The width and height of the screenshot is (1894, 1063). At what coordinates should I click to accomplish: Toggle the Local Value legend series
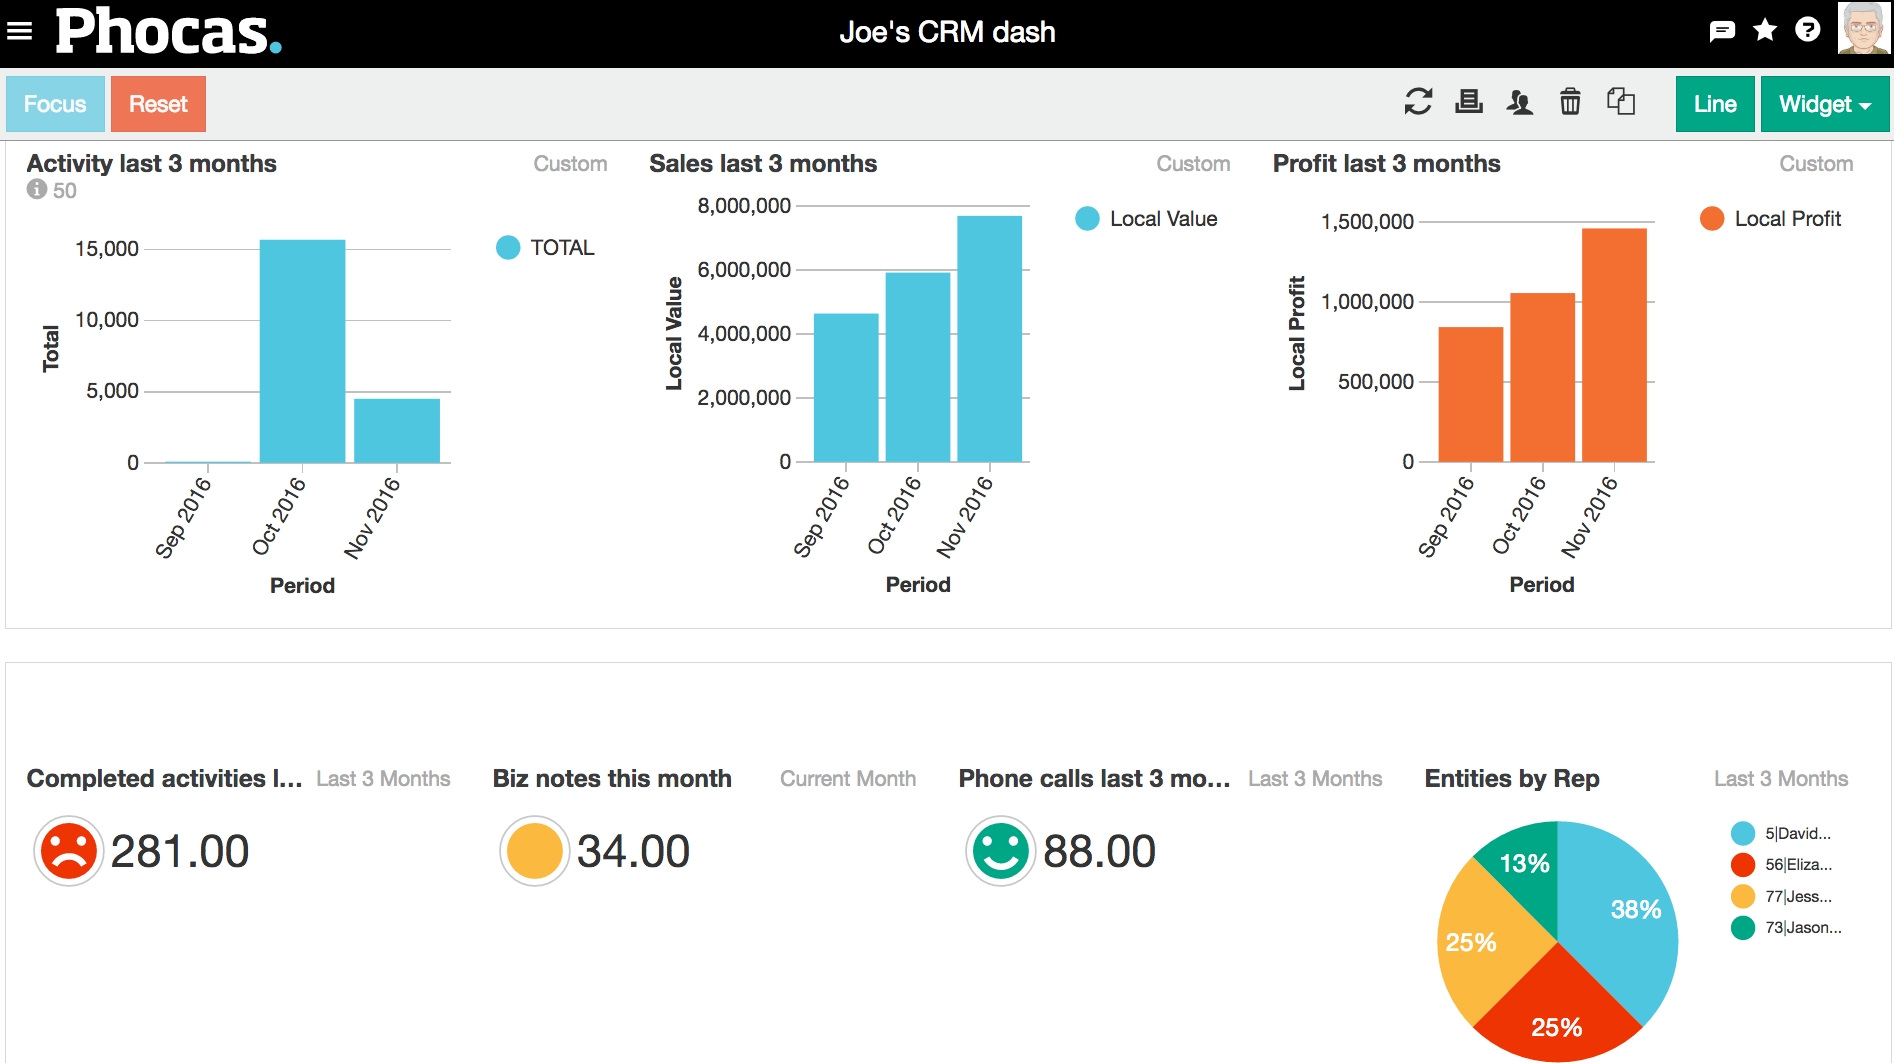tap(1146, 219)
